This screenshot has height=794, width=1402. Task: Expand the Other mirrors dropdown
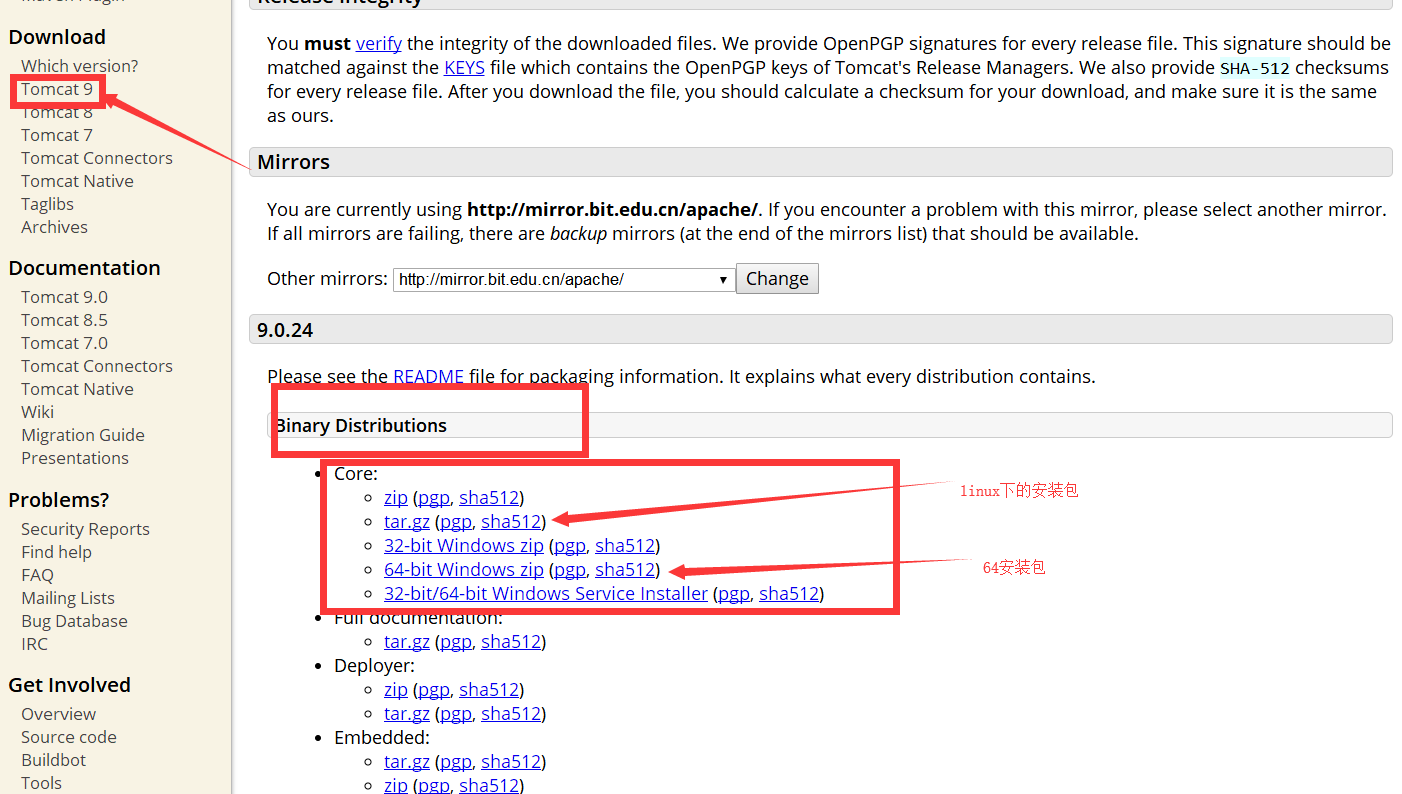pos(563,279)
